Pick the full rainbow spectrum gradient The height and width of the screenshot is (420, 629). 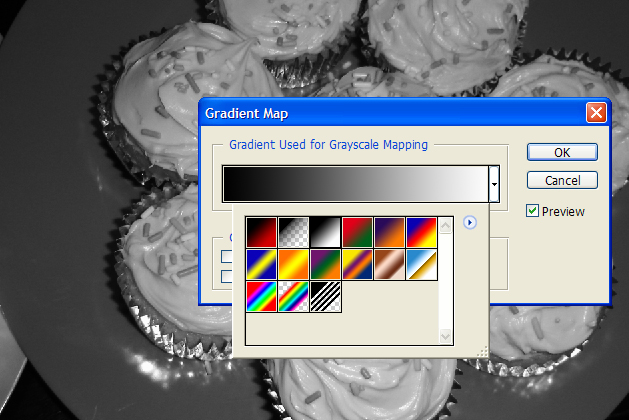click(x=262, y=296)
